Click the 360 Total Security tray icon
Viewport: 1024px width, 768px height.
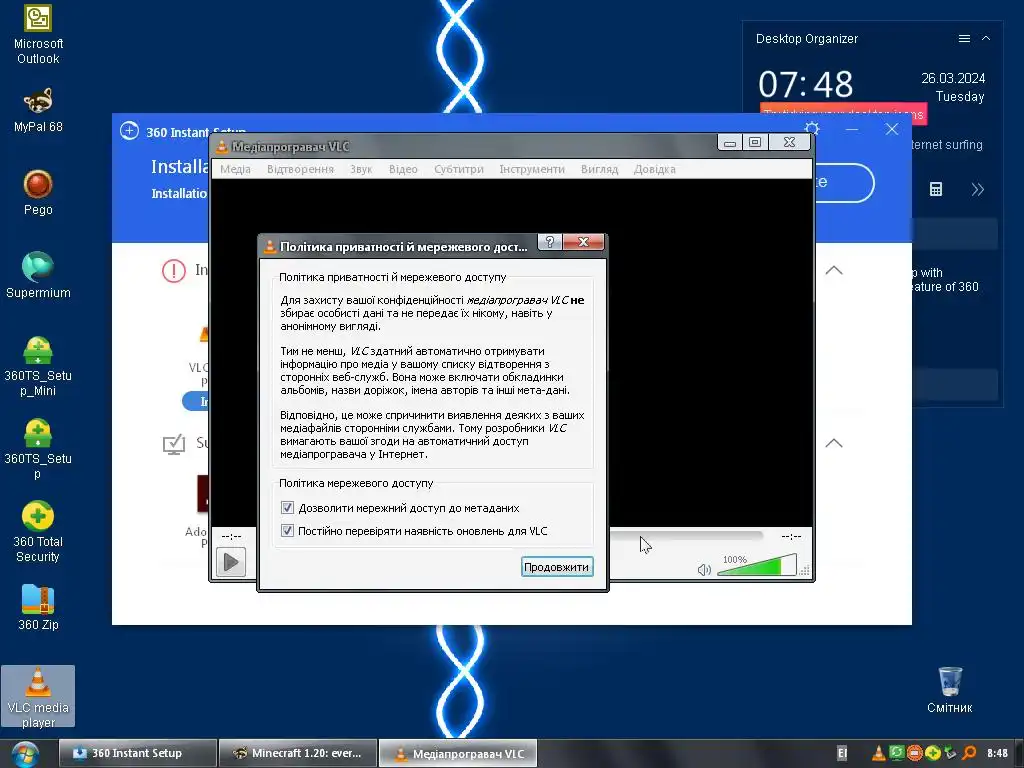[933, 754]
